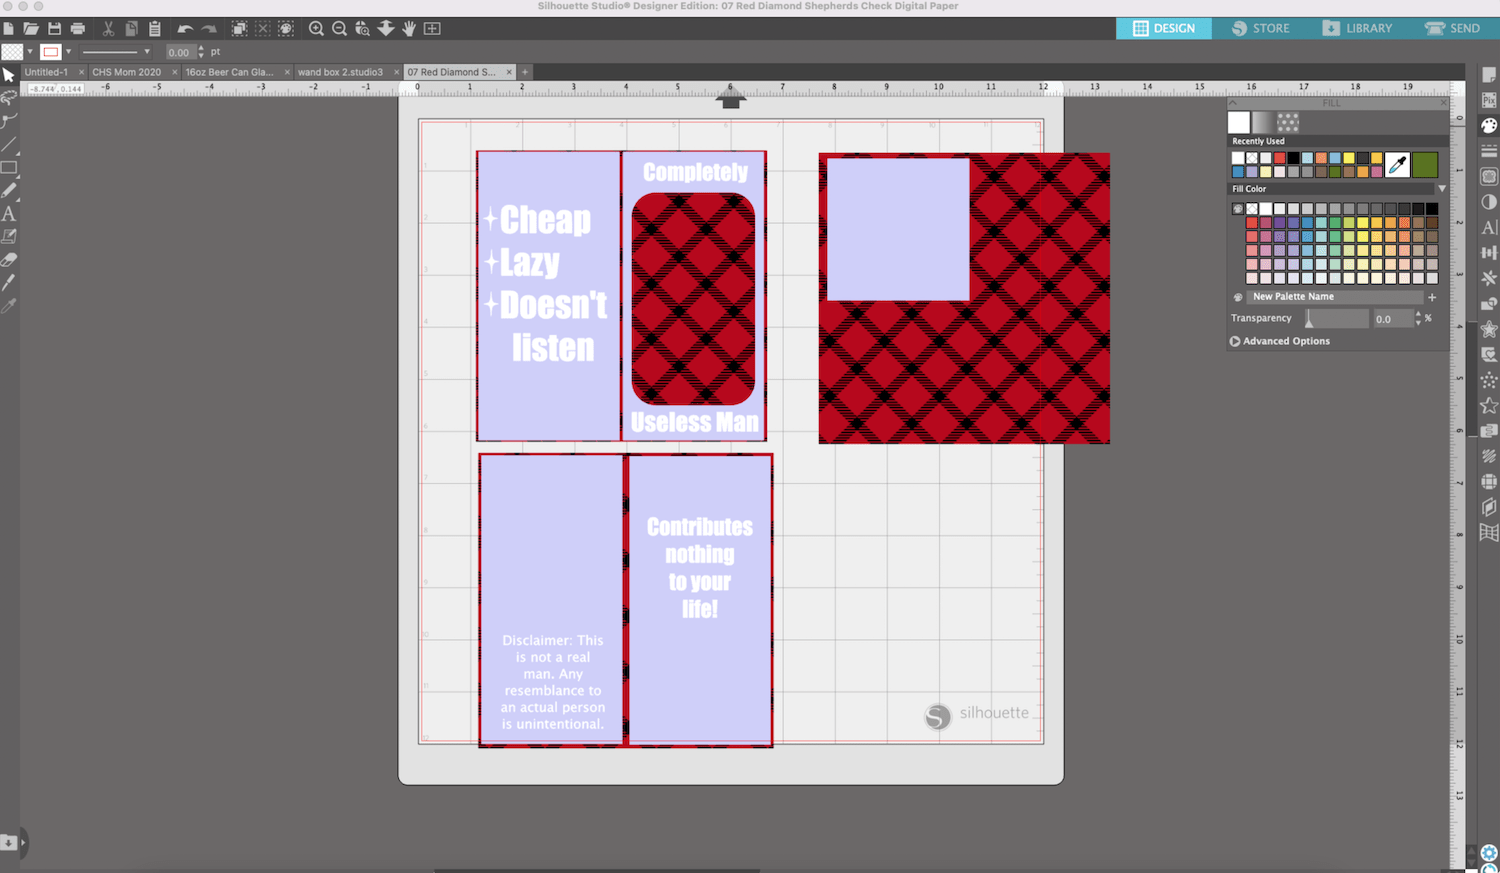This screenshot has height=873, width=1500.
Task: Select the large plaid pattern square
Action: point(1040,370)
